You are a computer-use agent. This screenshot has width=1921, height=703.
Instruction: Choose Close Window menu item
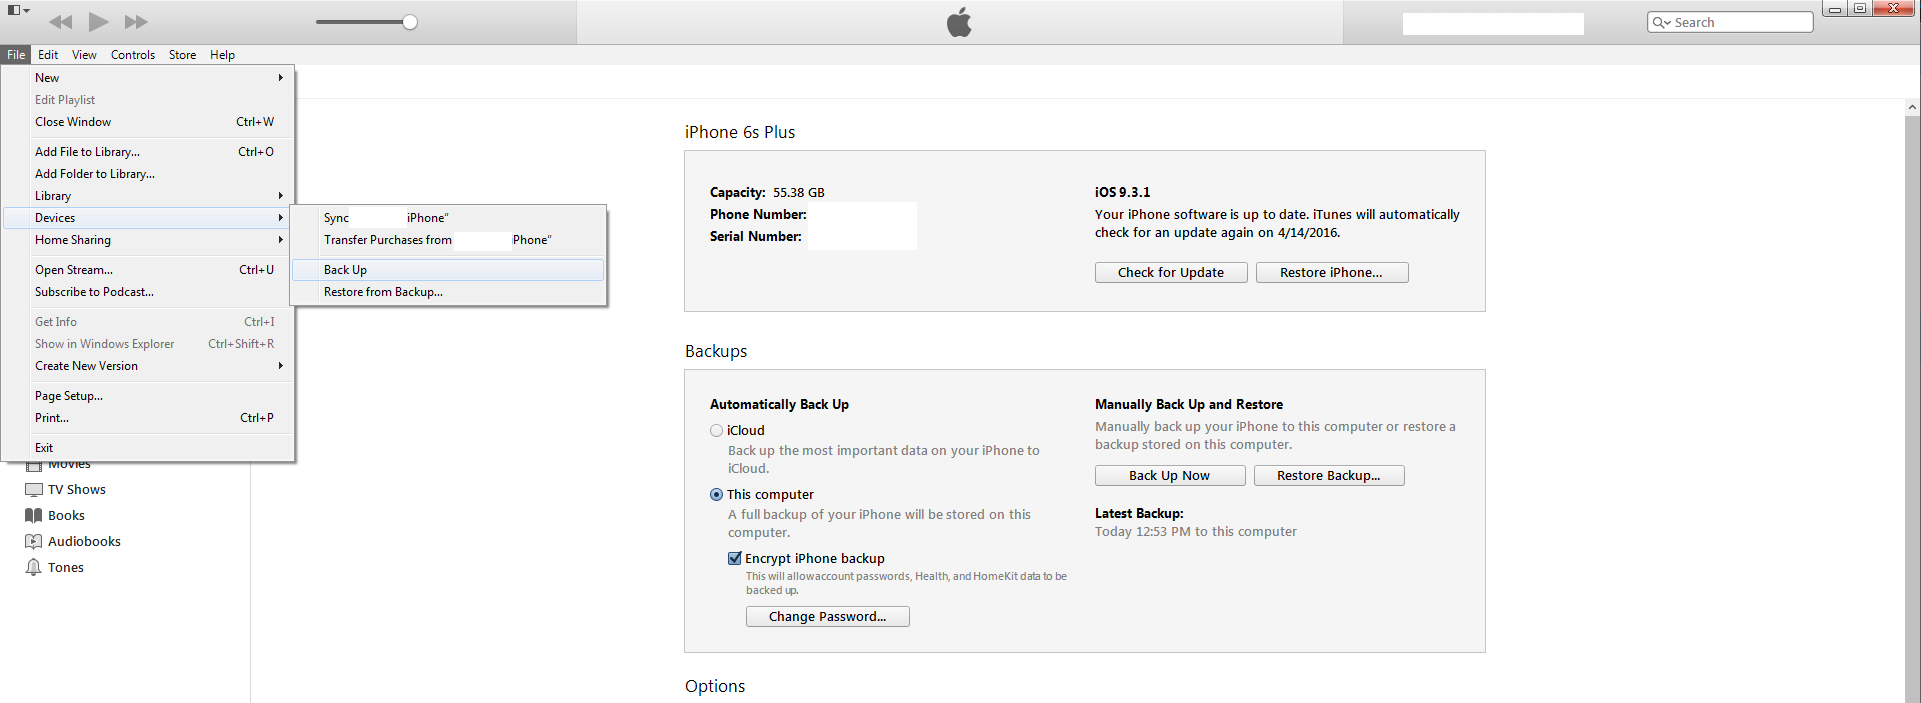pos(149,122)
